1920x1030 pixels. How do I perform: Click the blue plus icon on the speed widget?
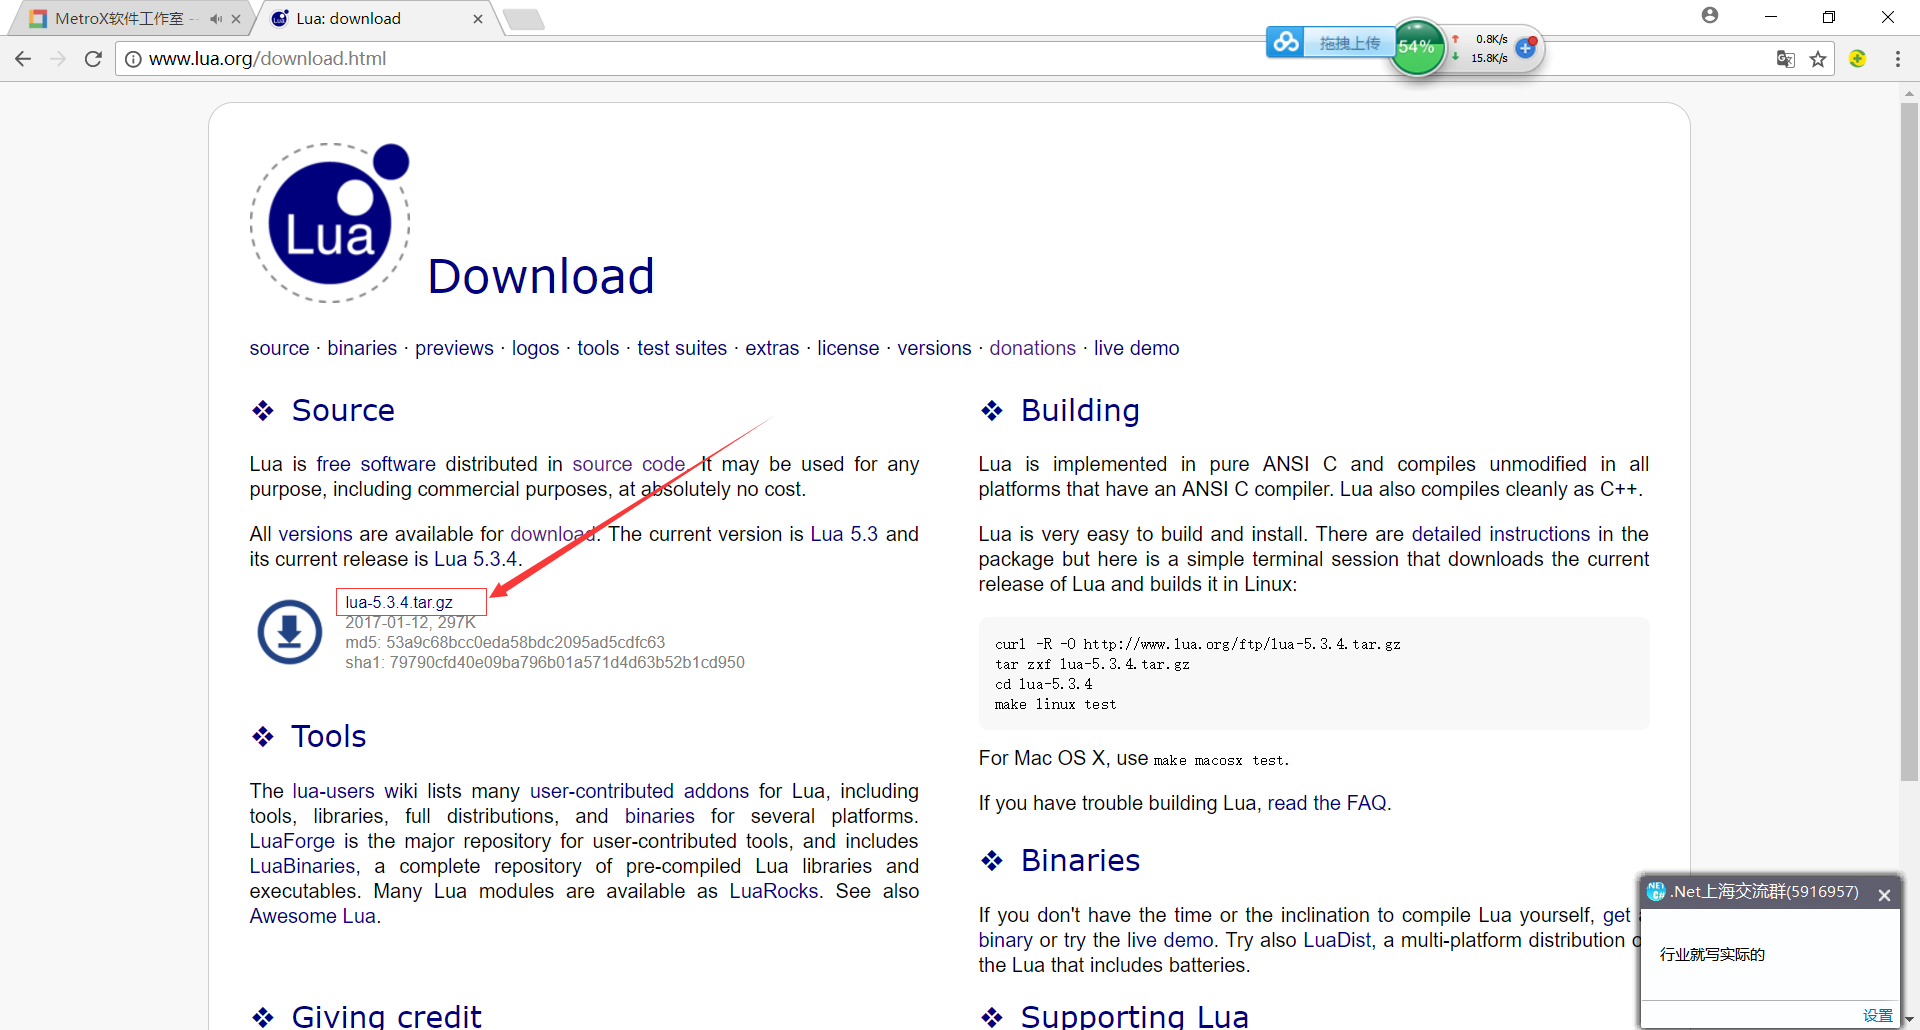(1525, 47)
